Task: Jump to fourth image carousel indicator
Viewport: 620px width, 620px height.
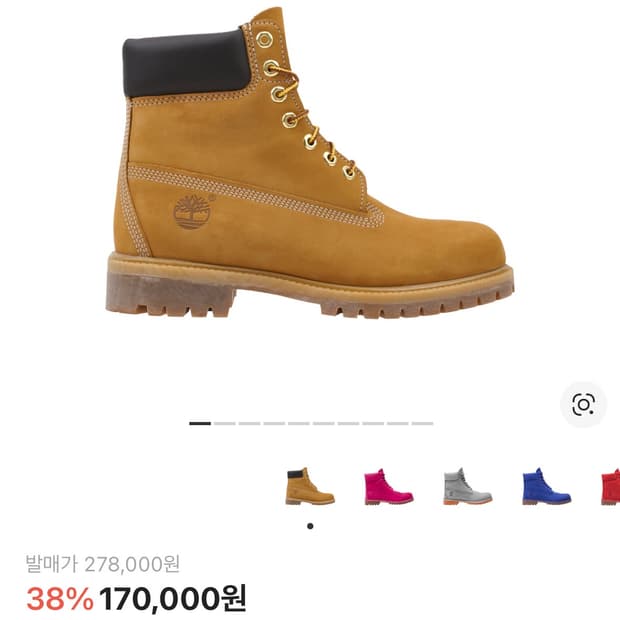Action: click(x=274, y=423)
